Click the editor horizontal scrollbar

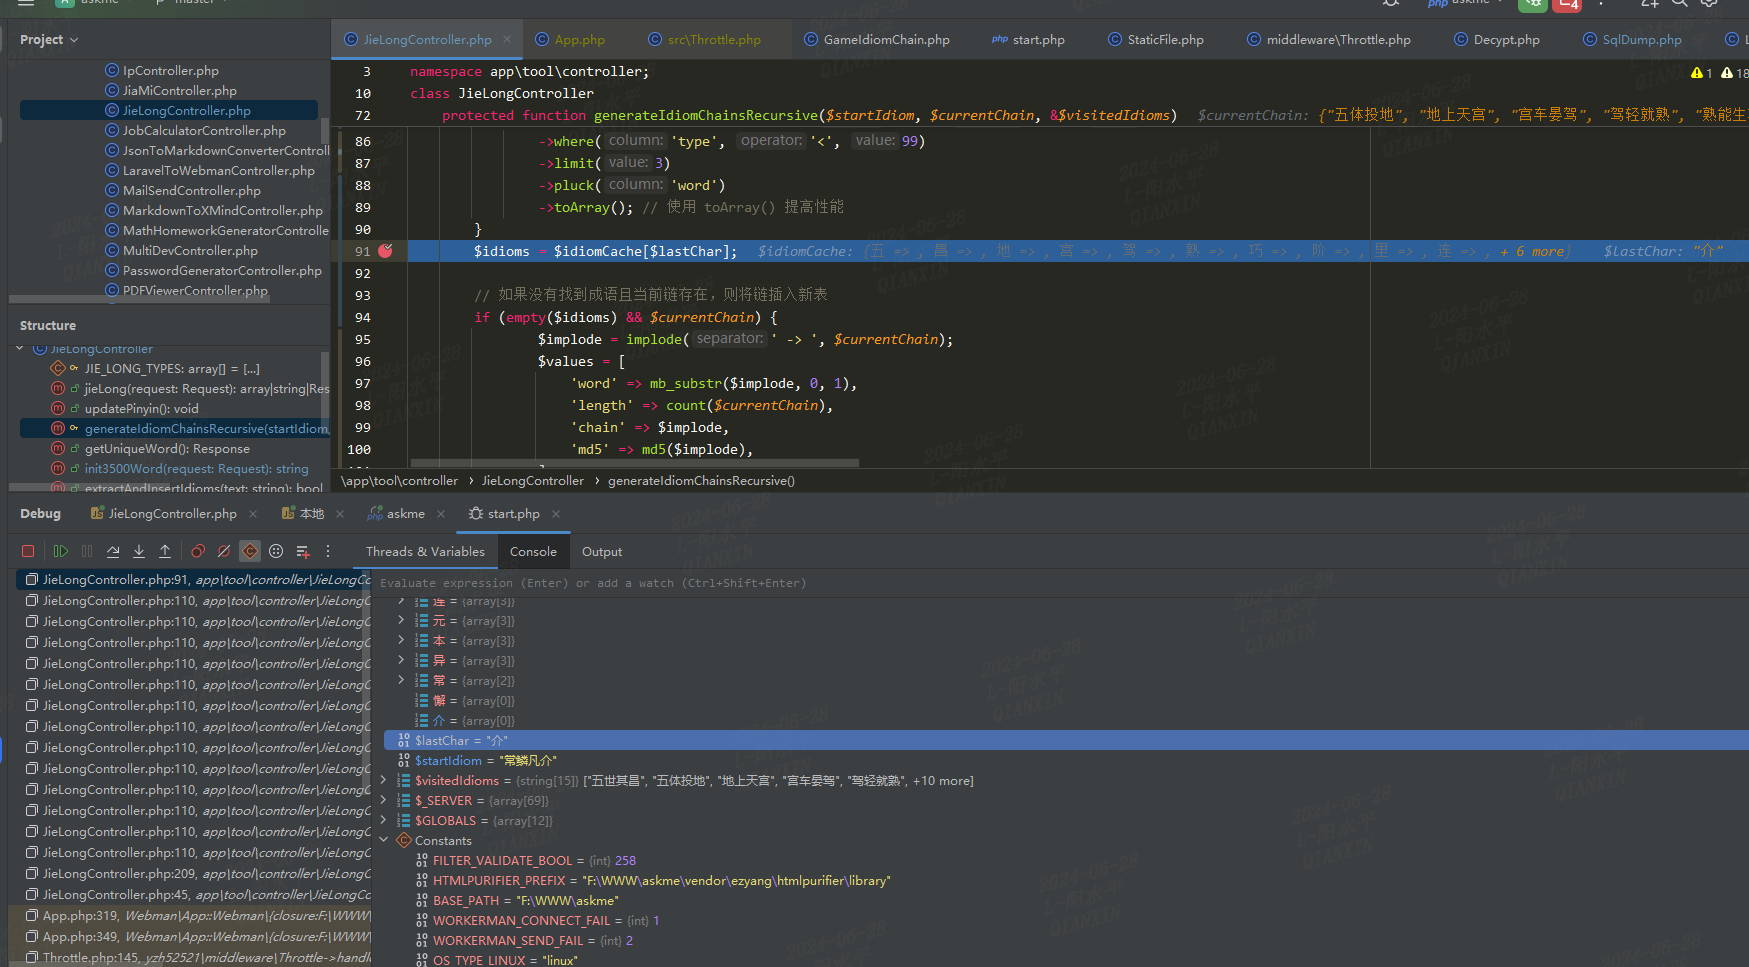click(x=635, y=463)
